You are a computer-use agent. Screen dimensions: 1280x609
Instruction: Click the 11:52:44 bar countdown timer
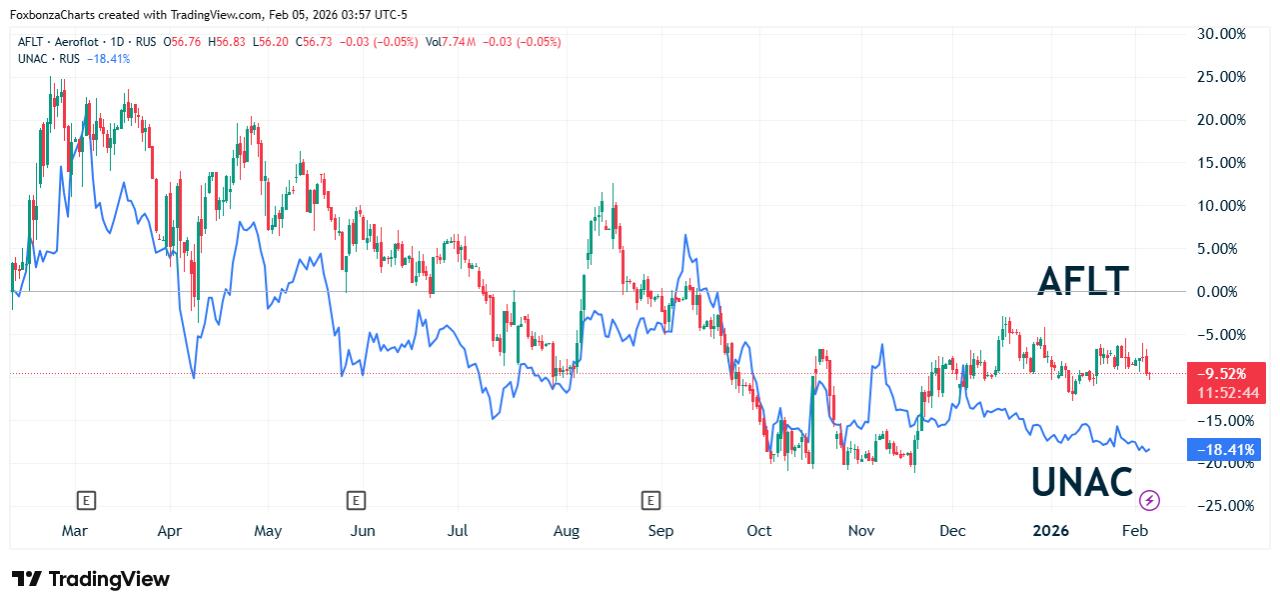pyautogui.click(x=1225, y=392)
